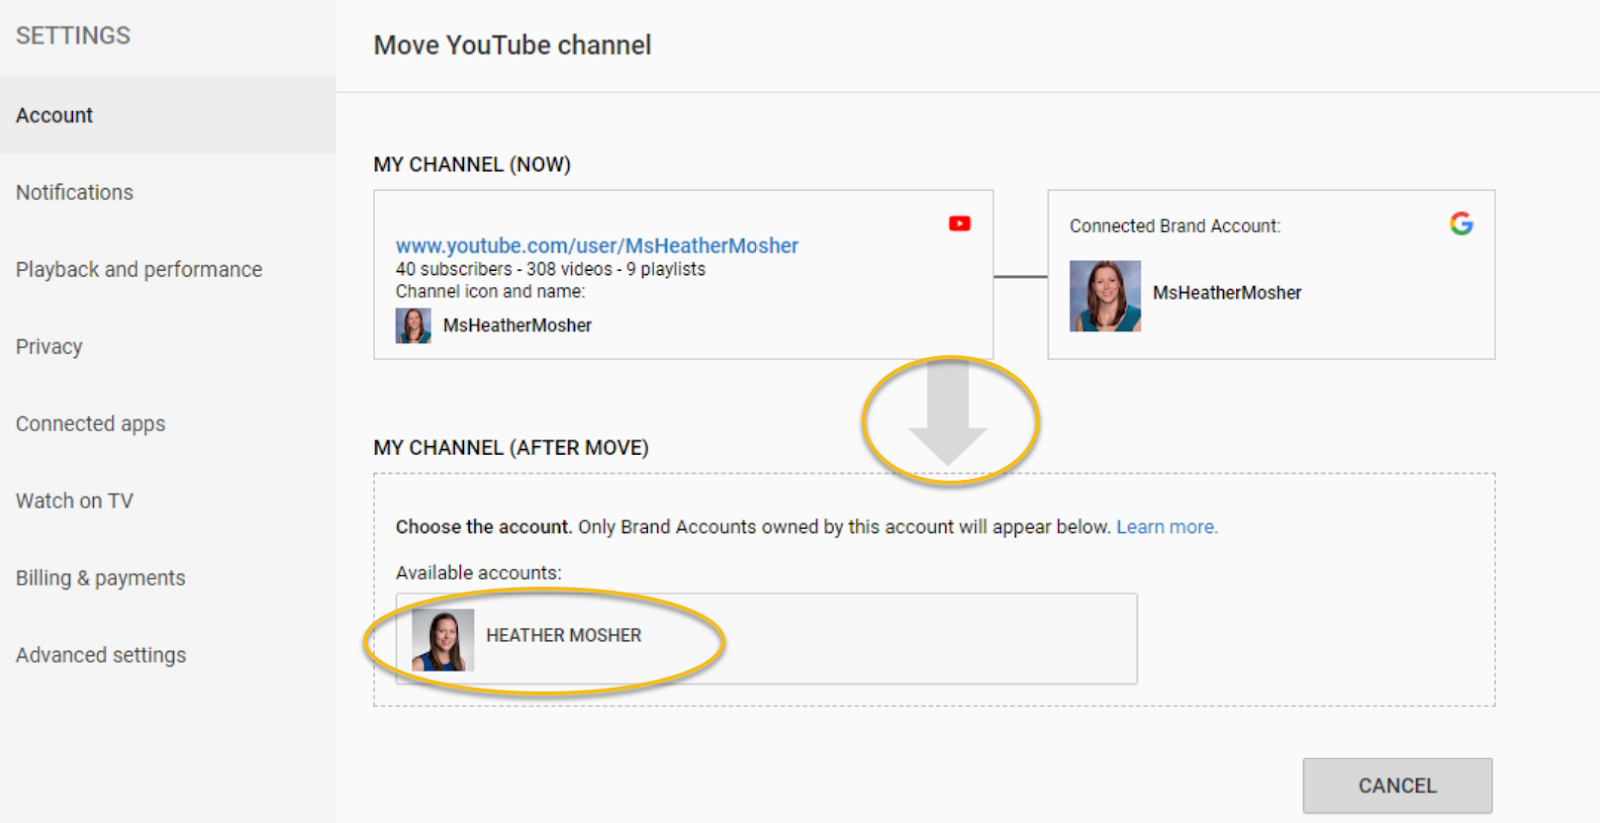Click the Learn more link

[1167, 527]
